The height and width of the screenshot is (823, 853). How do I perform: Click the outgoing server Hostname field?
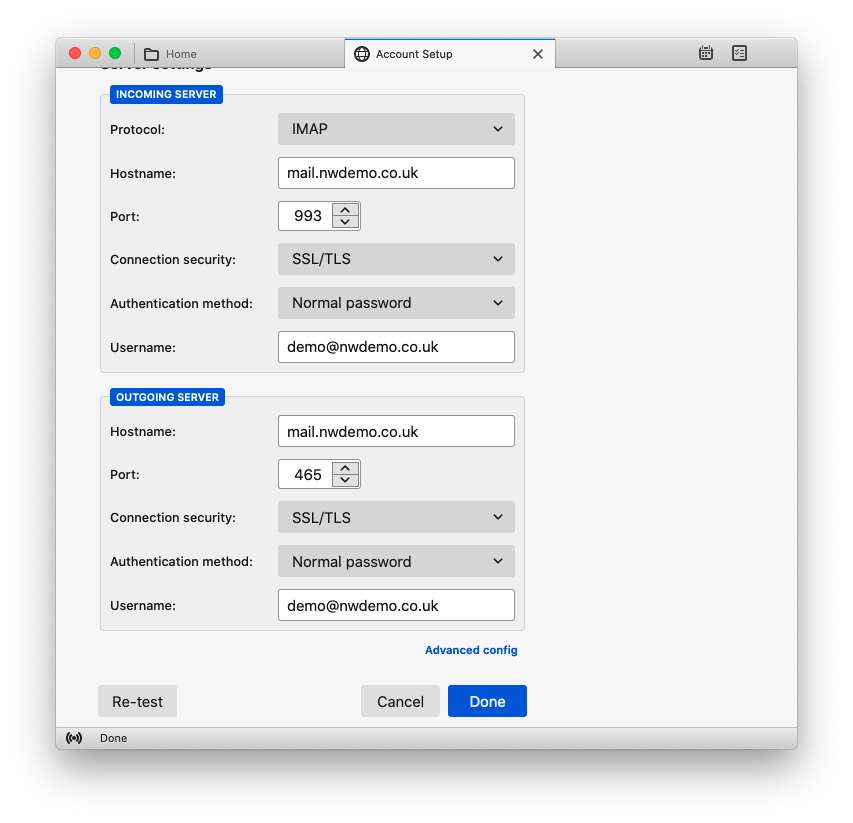396,431
